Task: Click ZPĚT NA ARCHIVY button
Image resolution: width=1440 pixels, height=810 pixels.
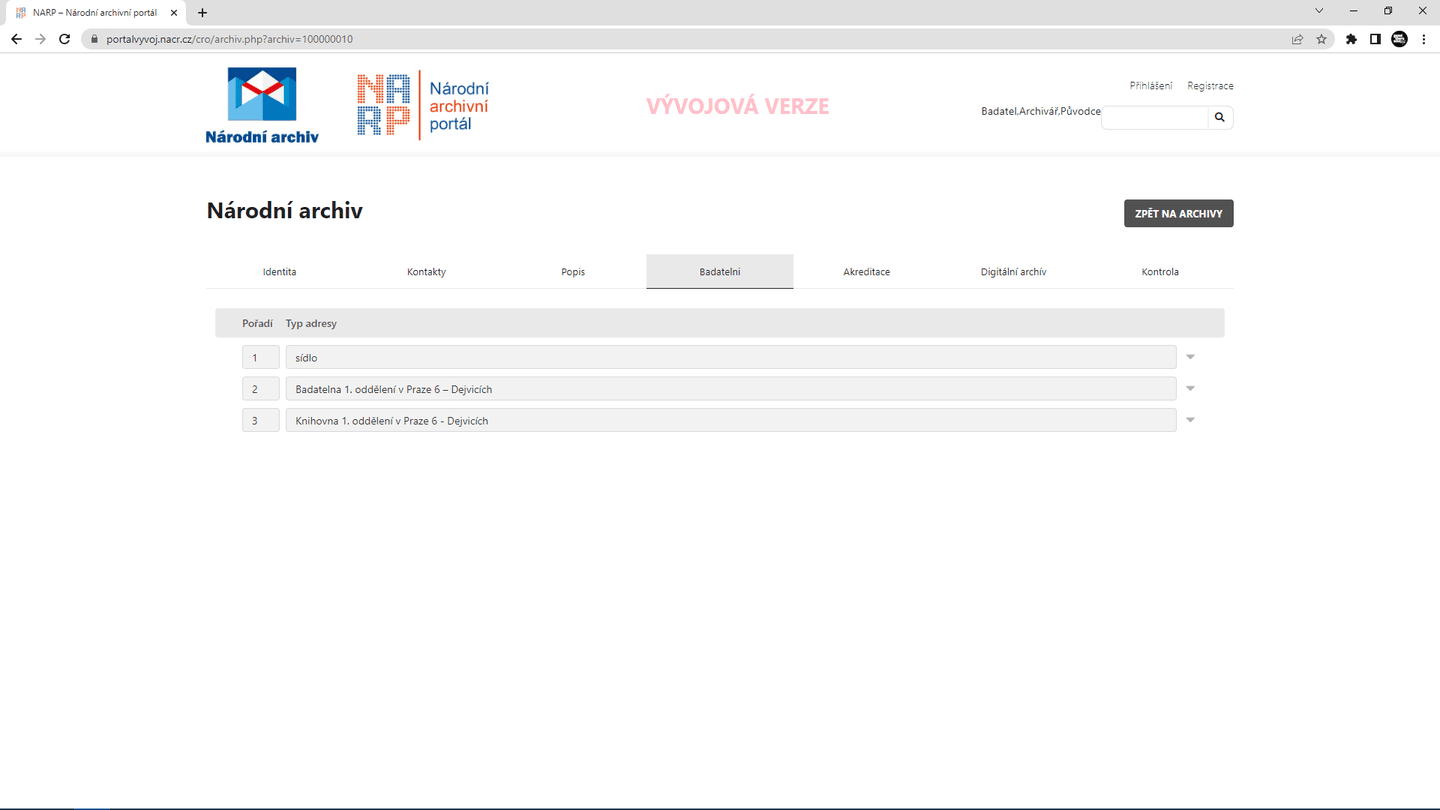Action: pyautogui.click(x=1179, y=214)
